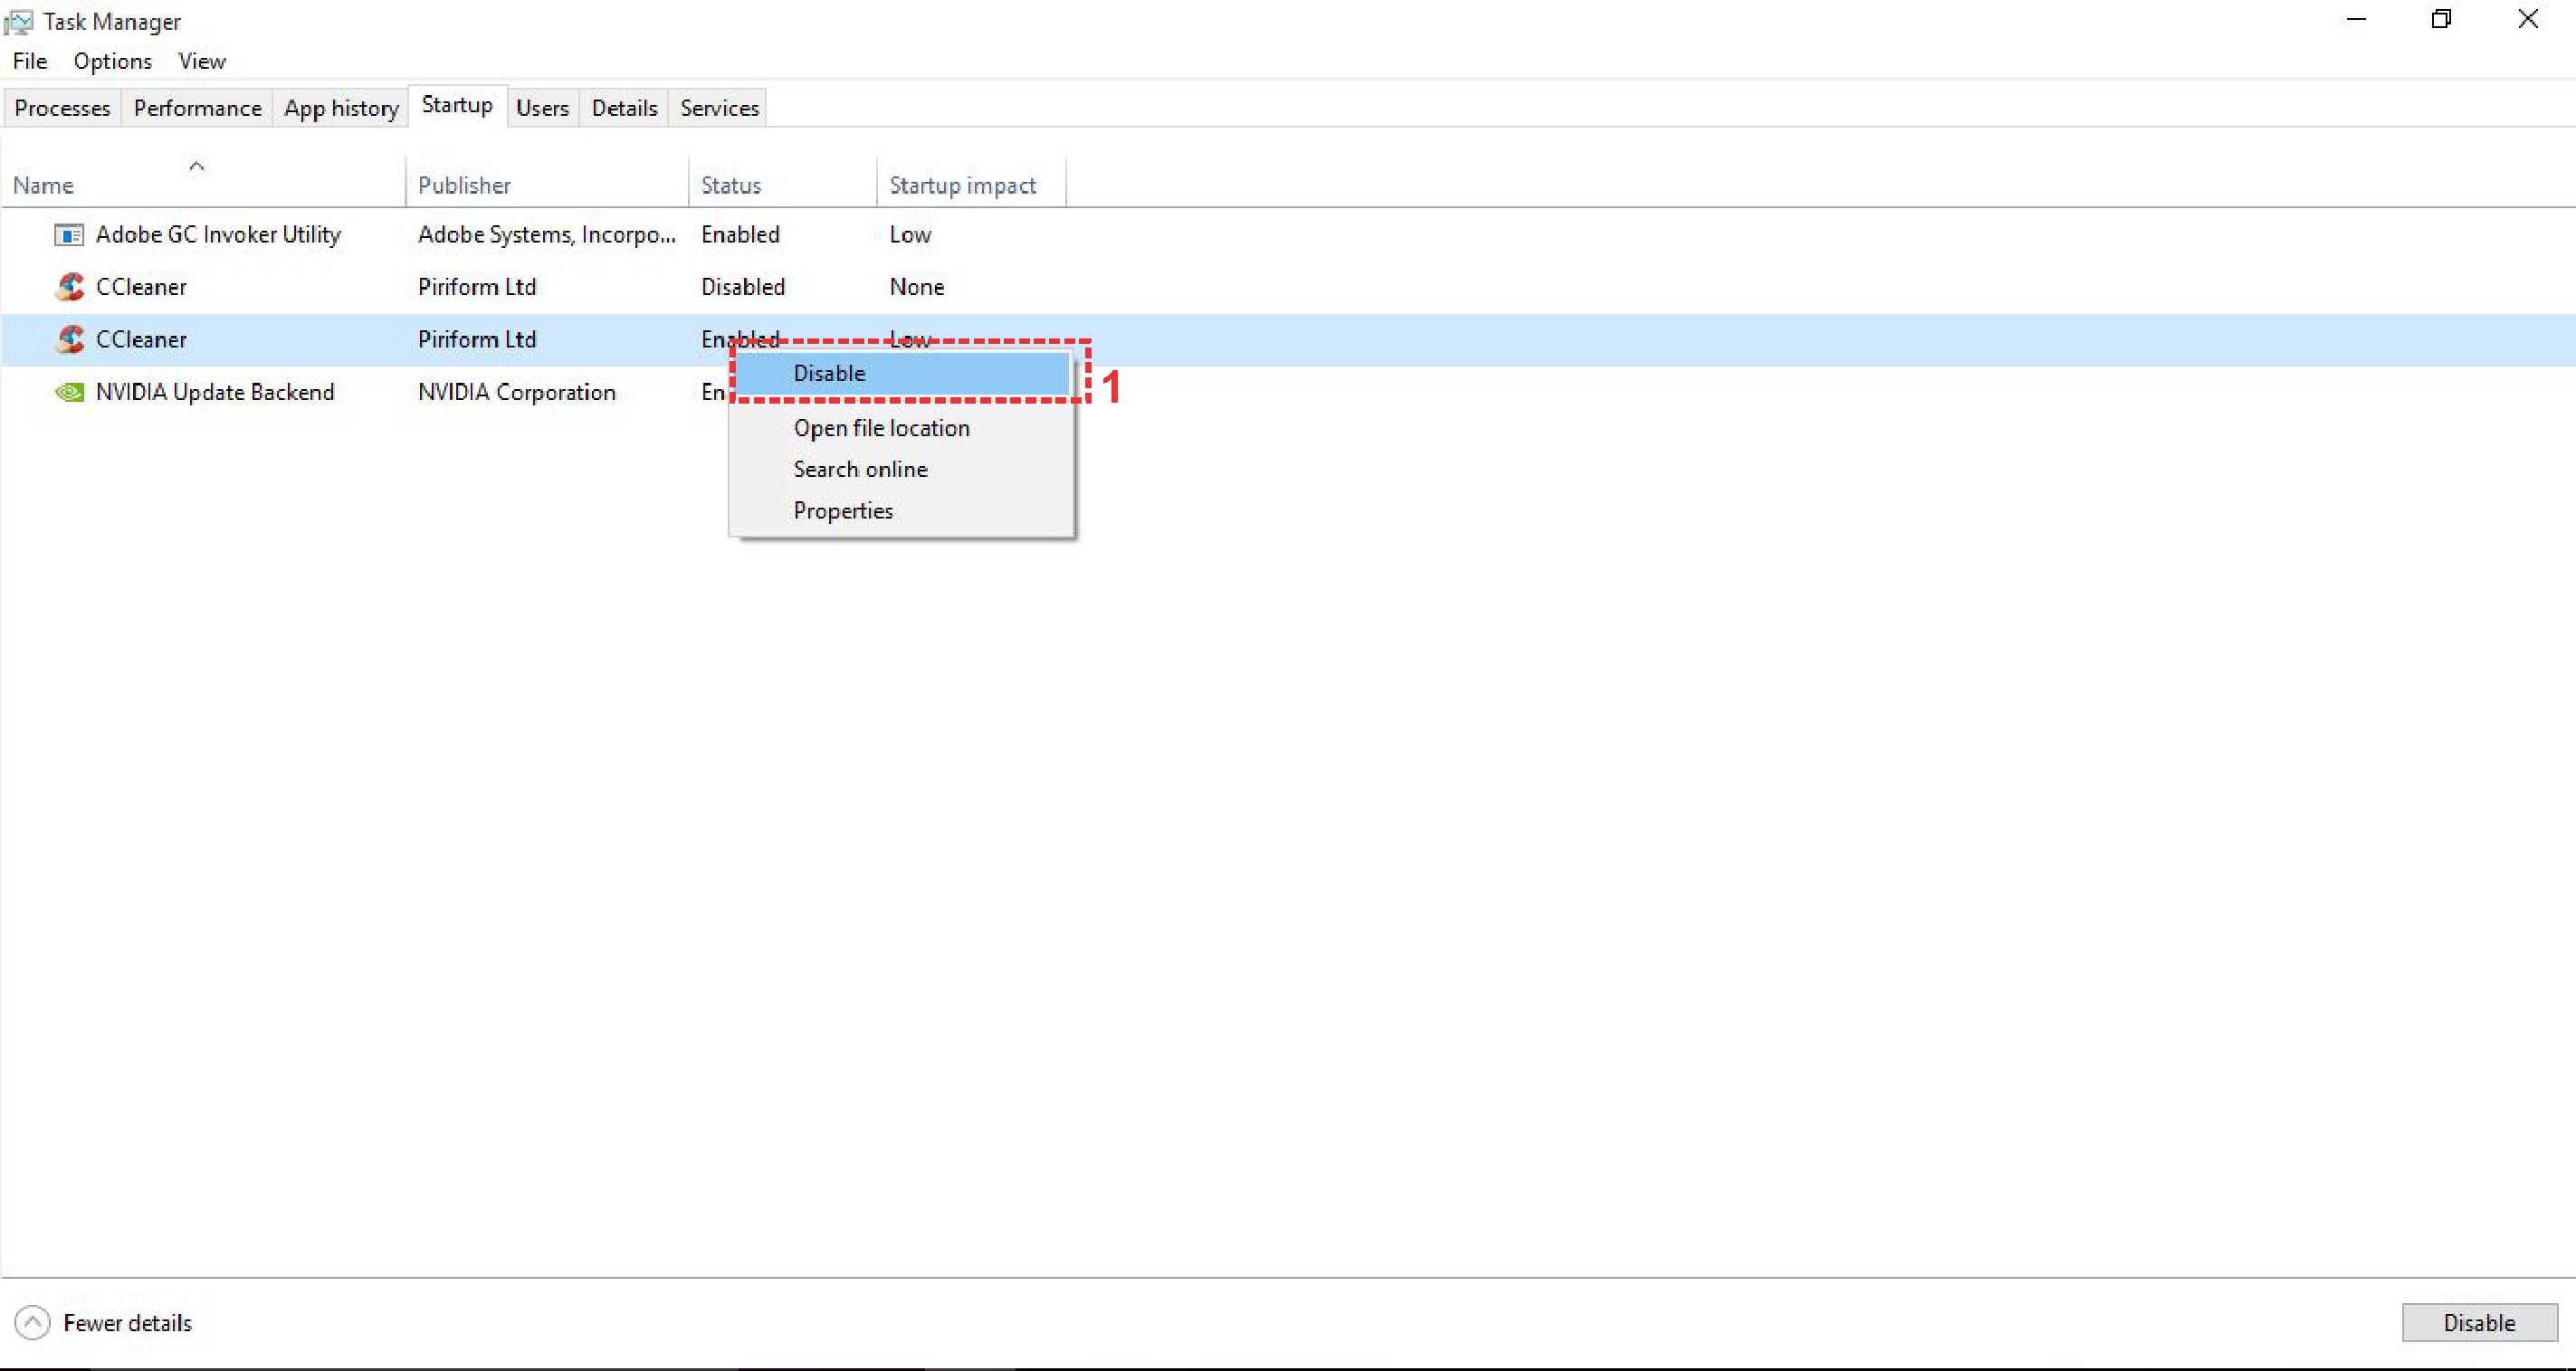Click the Adobe GC Invoker Utility icon
This screenshot has height=1371, width=2576.
(x=68, y=235)
